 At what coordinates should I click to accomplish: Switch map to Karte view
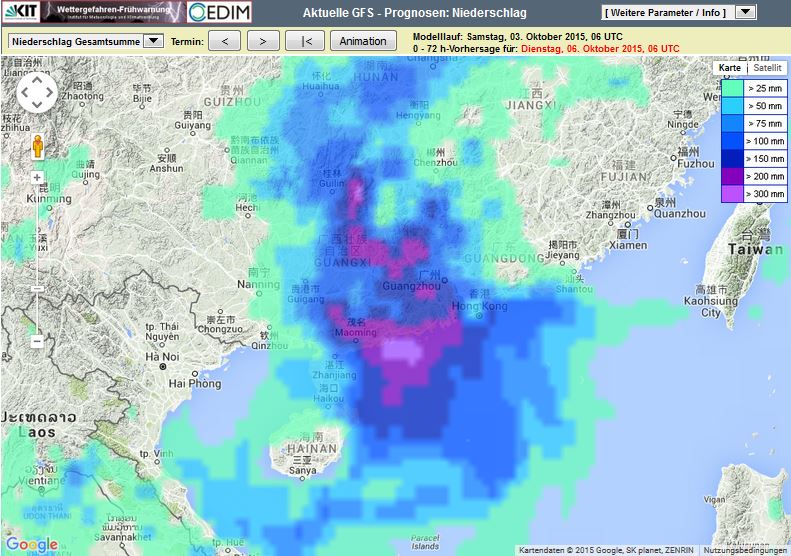(729, 68)
